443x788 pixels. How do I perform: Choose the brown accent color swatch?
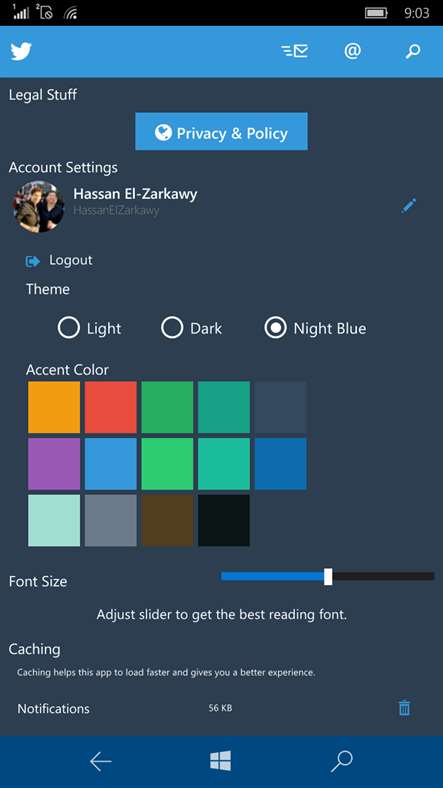tap(167, 520)
